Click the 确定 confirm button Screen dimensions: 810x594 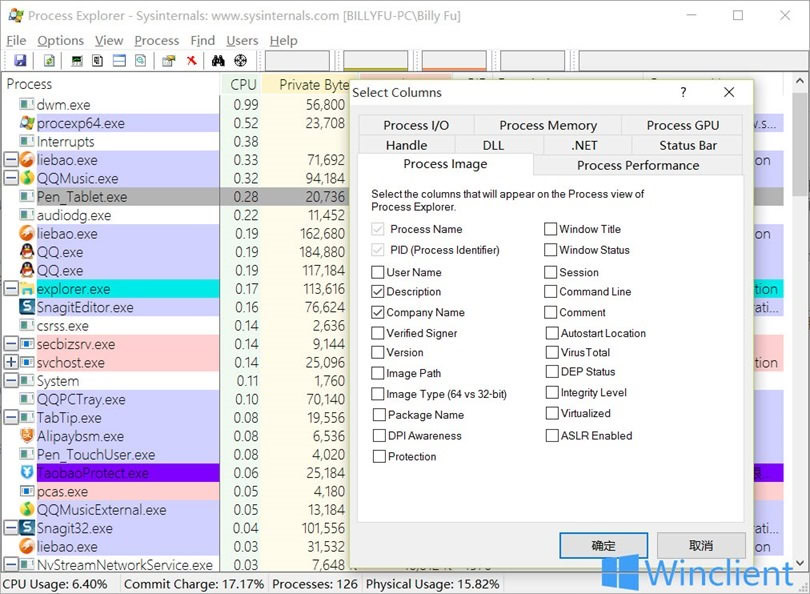pyautogui.click(x=603, y=545)
